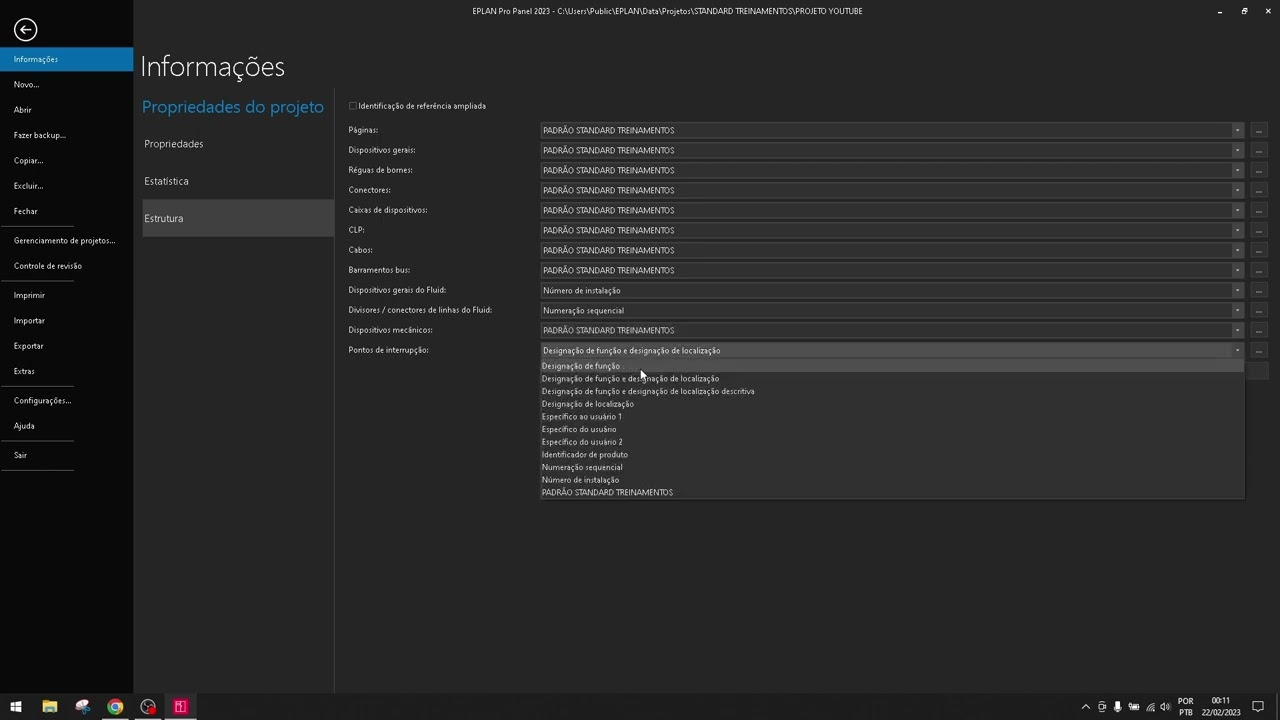Image resolution: width=1280 pixels, height=720 pixels.
Task: Click the POR PTB language indicator
Action: [x=1186, y=707]
